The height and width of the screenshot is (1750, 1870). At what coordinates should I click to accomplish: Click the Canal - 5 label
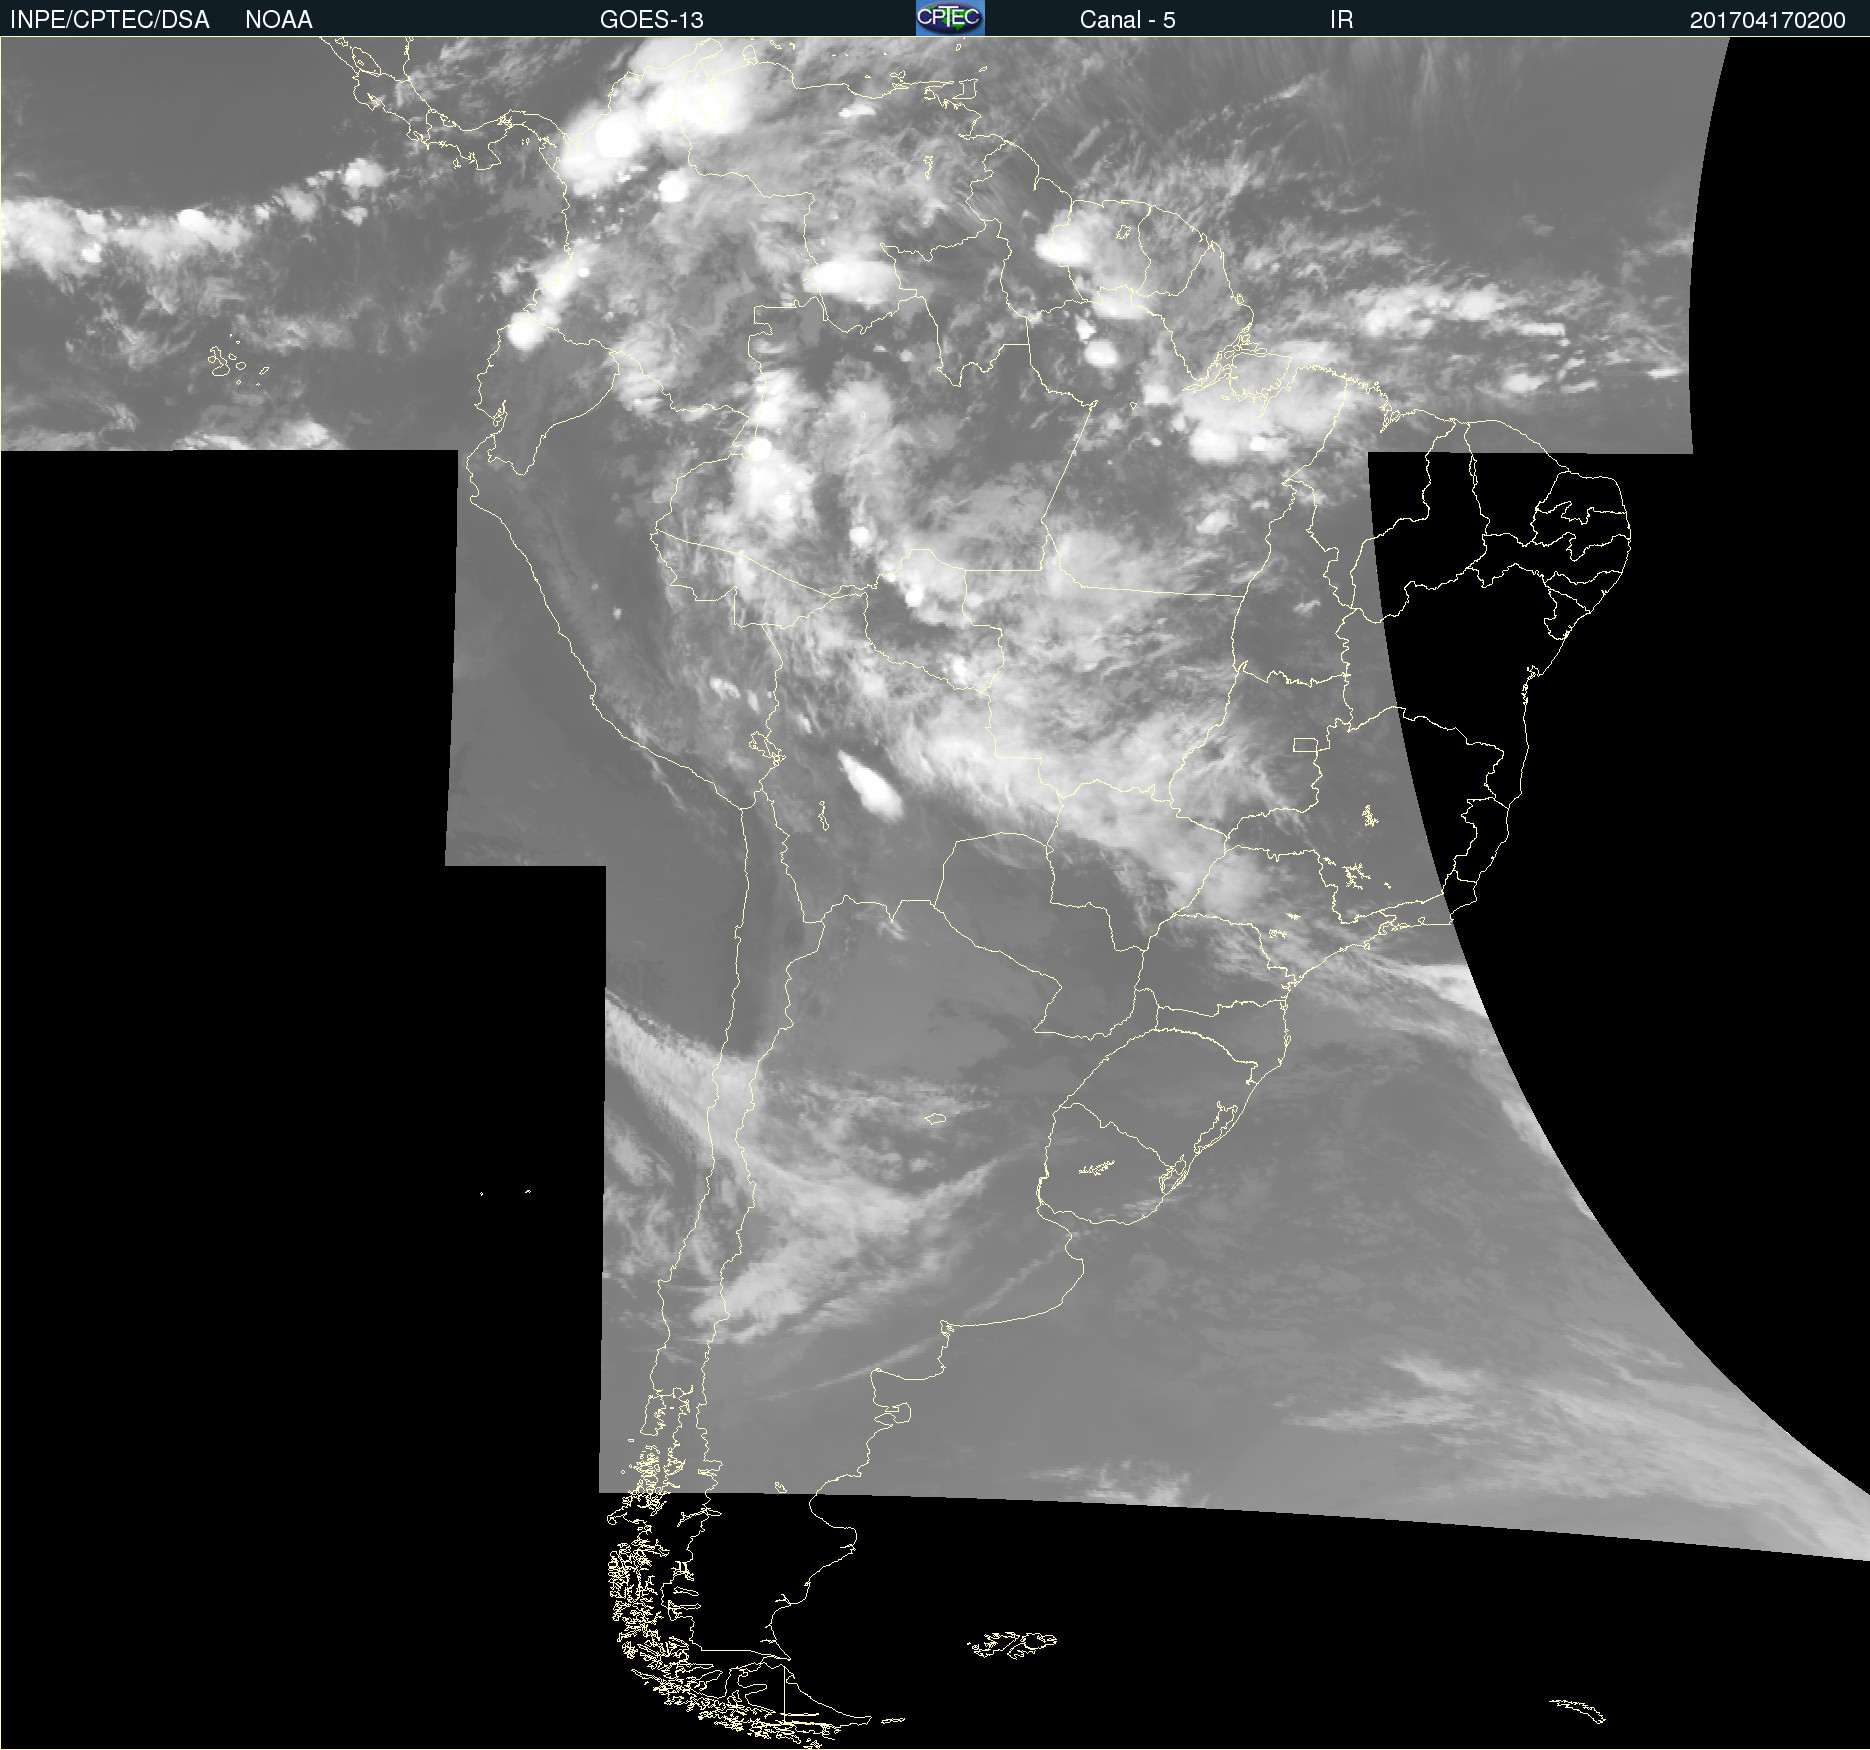coord(1127,20)
